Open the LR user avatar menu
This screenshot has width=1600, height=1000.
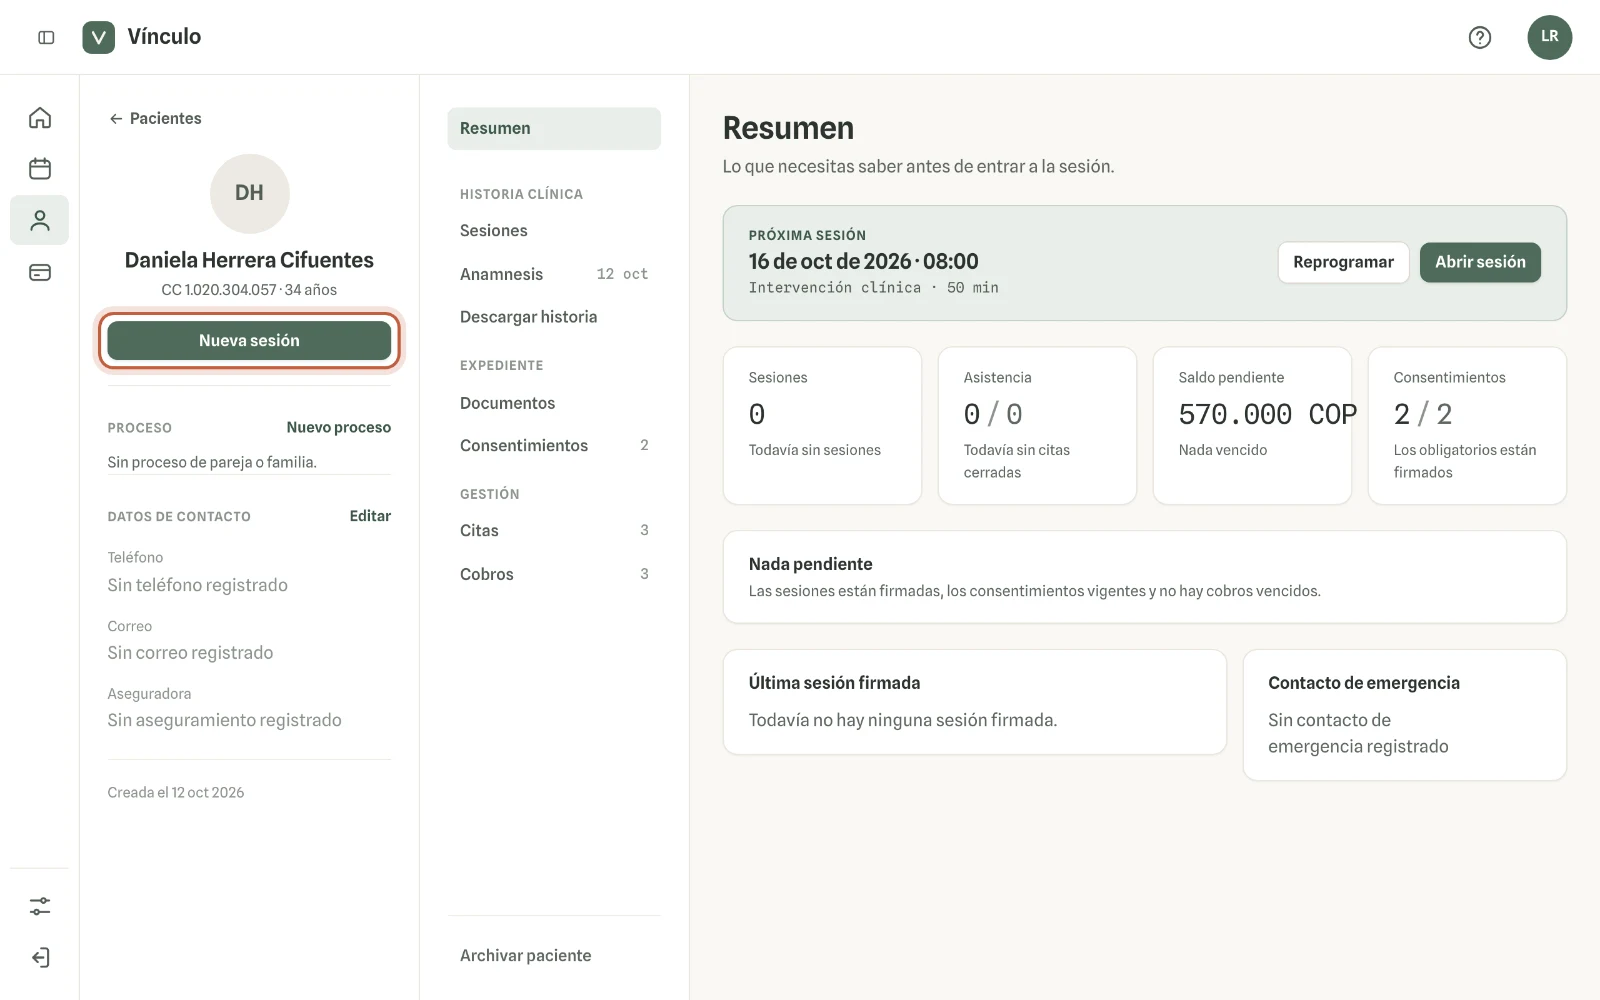tap(1549, 37)
